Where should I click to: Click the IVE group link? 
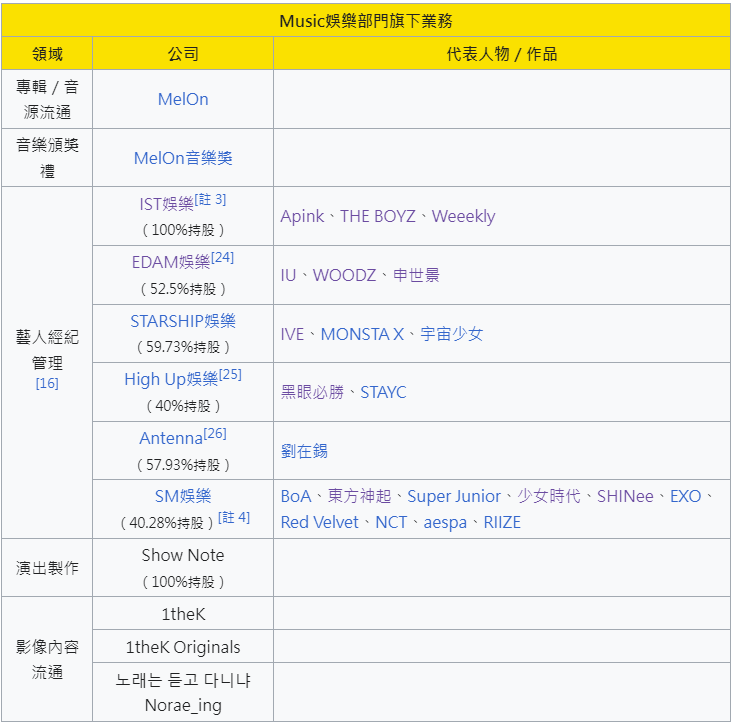tap(292, 334)
